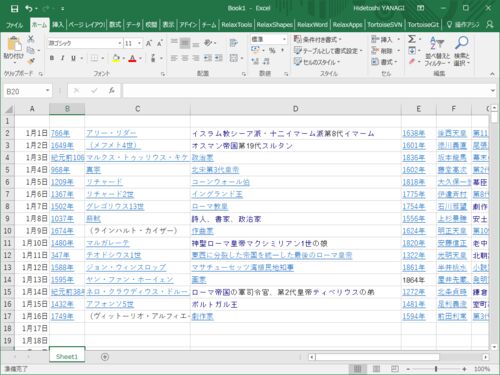500x375 pixels.
Task: Open the number format dropdown
Action: point(284,40)
